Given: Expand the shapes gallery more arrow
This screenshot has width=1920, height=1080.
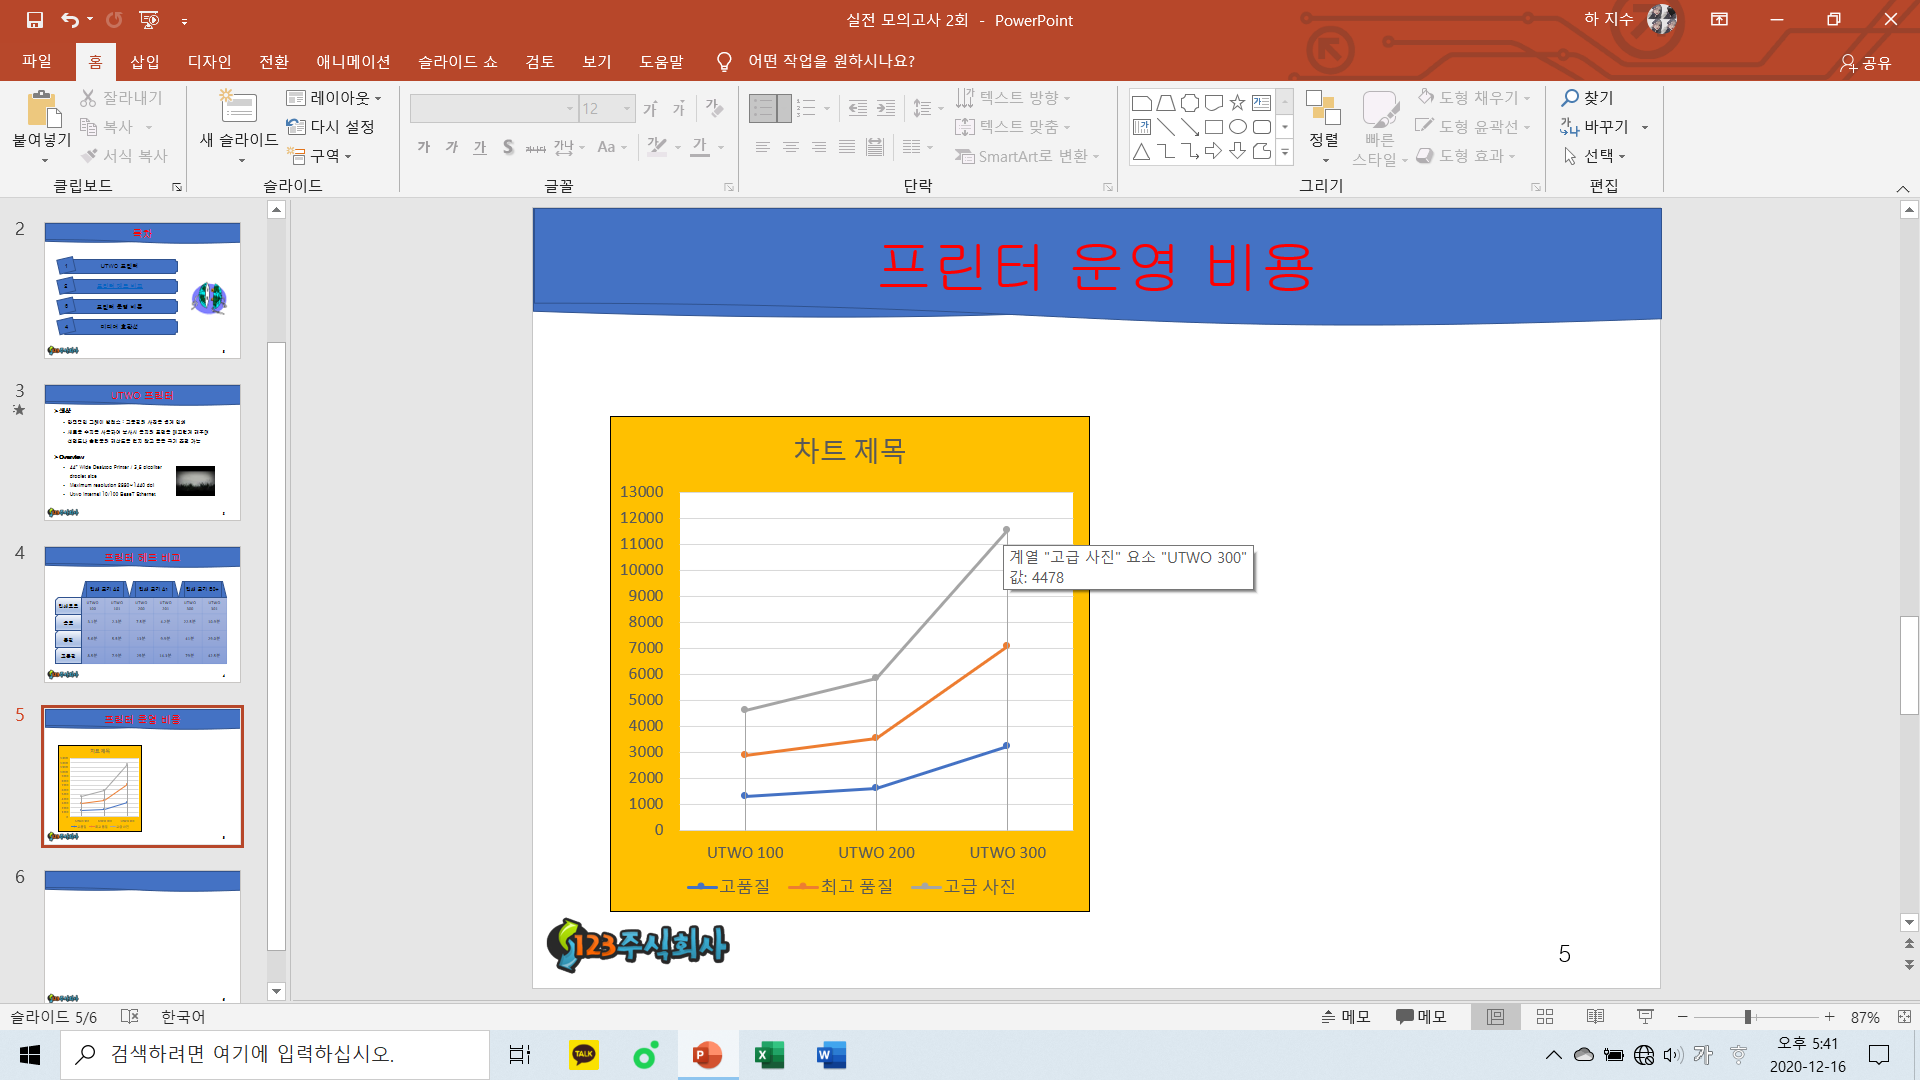Looking at the screenshot, I should click(x=1285, y=153).
